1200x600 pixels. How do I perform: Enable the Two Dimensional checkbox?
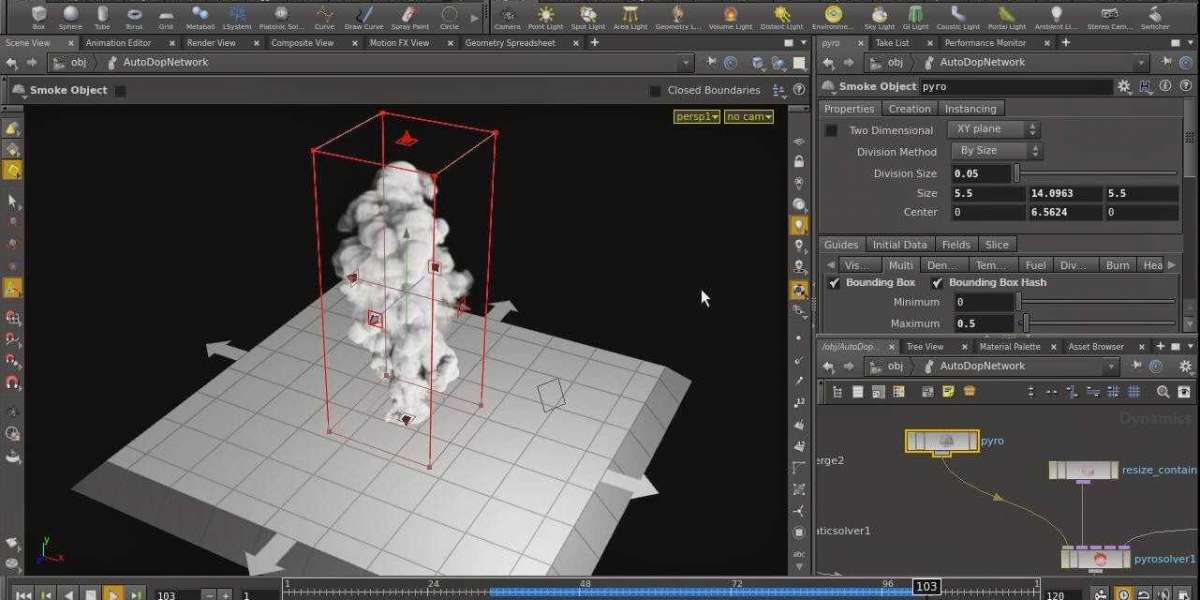click(831, 131)
